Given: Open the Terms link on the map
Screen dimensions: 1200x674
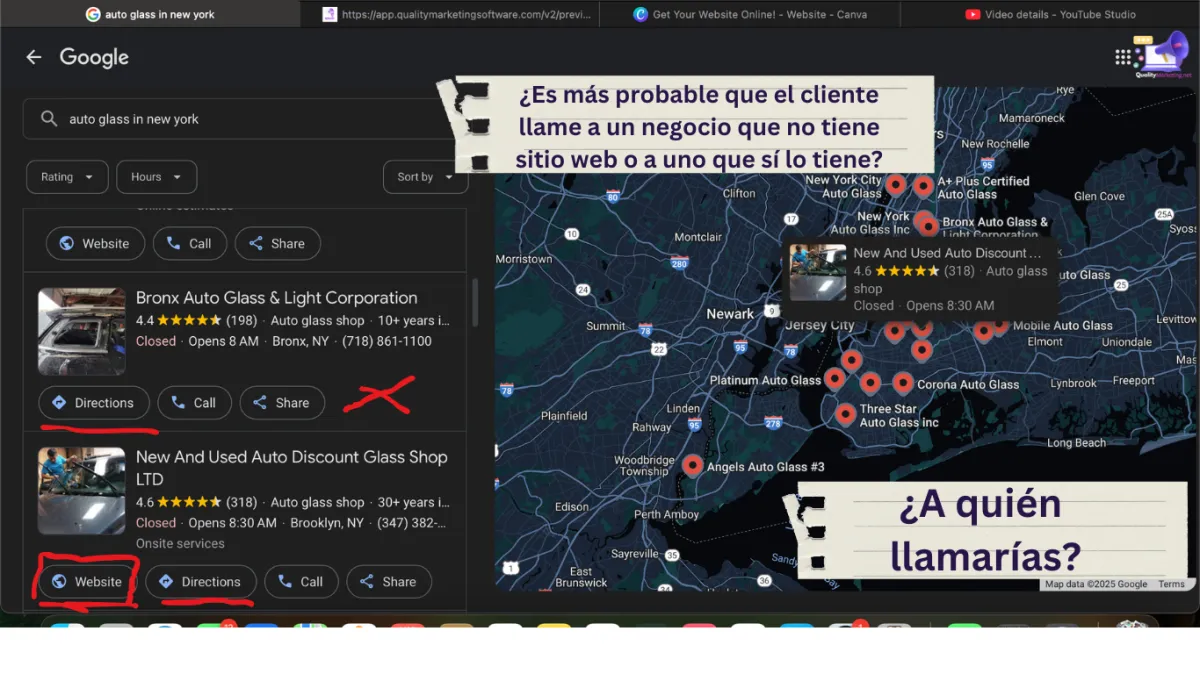Looking at the screenshot, I should tap(1171, 584).
